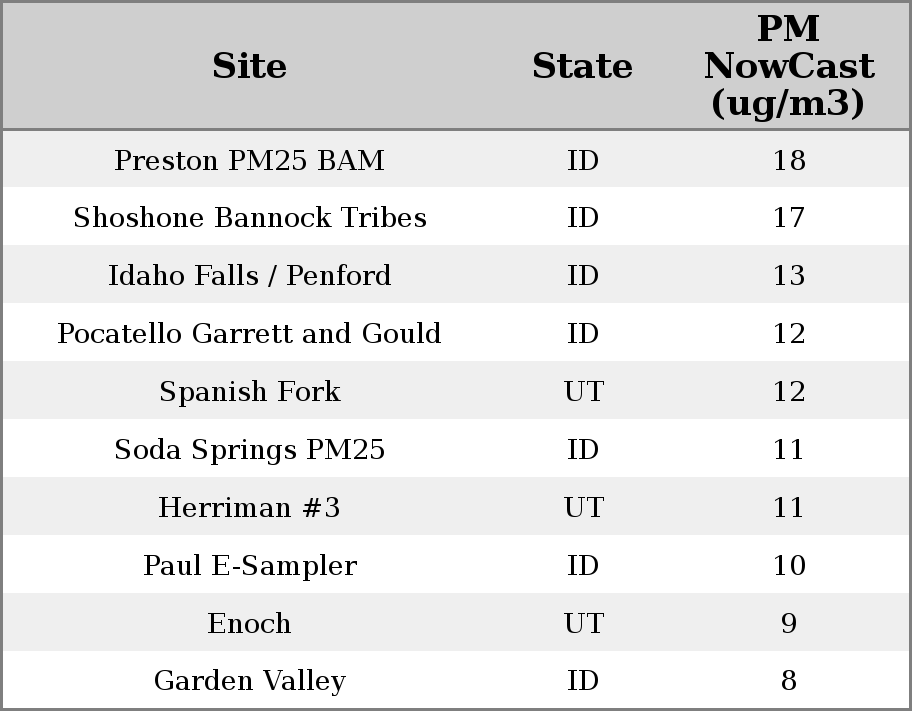Click the Idaho Falls / Penford site

tap(249, 276)
